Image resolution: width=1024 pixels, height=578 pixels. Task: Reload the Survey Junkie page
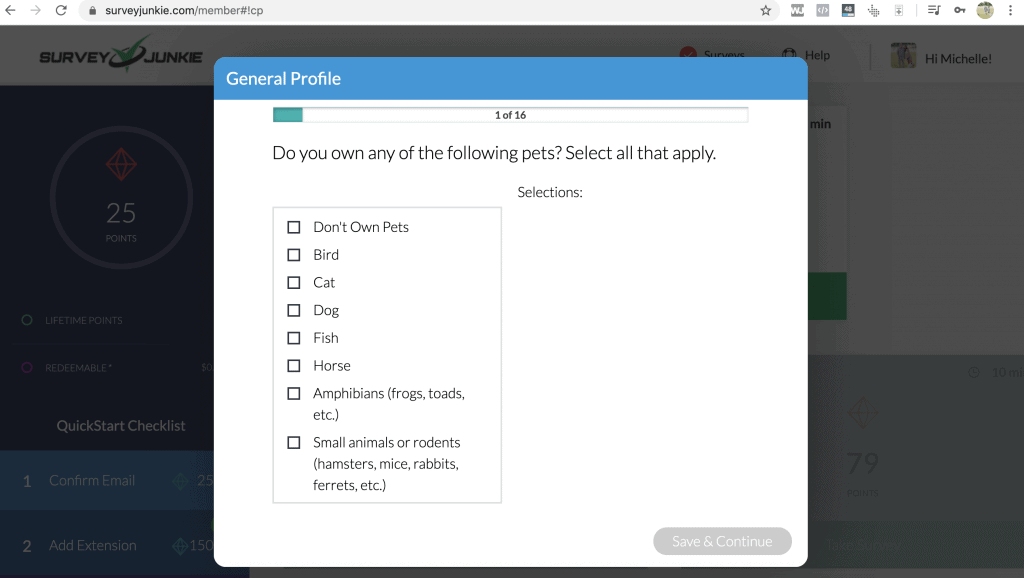[x=60, y=11]
